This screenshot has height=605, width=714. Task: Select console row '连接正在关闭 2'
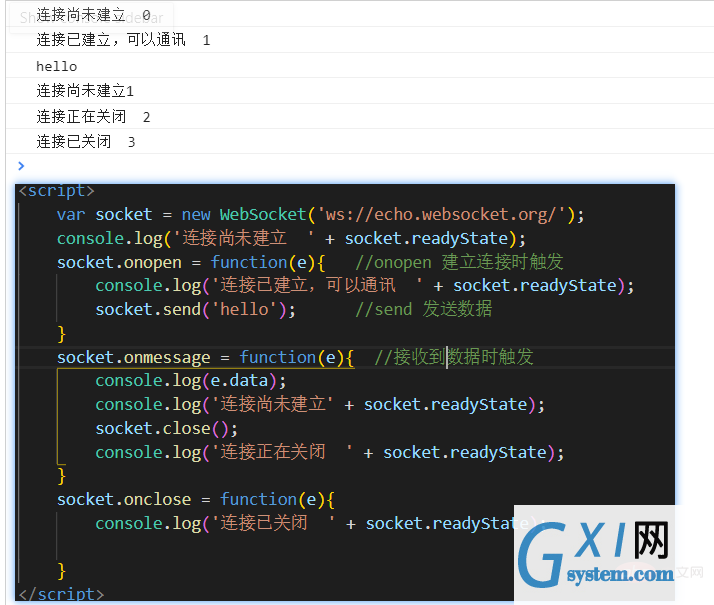click(x=360, y=117)
